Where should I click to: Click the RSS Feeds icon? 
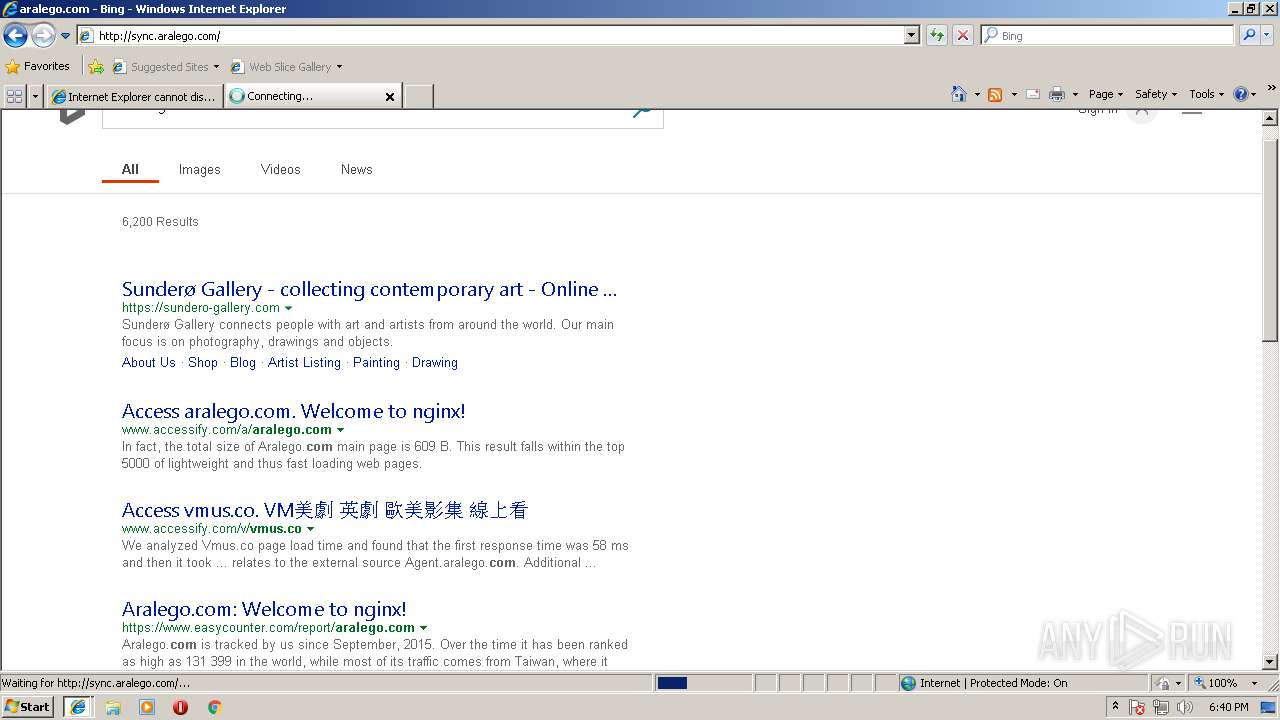tap(995, 94)
